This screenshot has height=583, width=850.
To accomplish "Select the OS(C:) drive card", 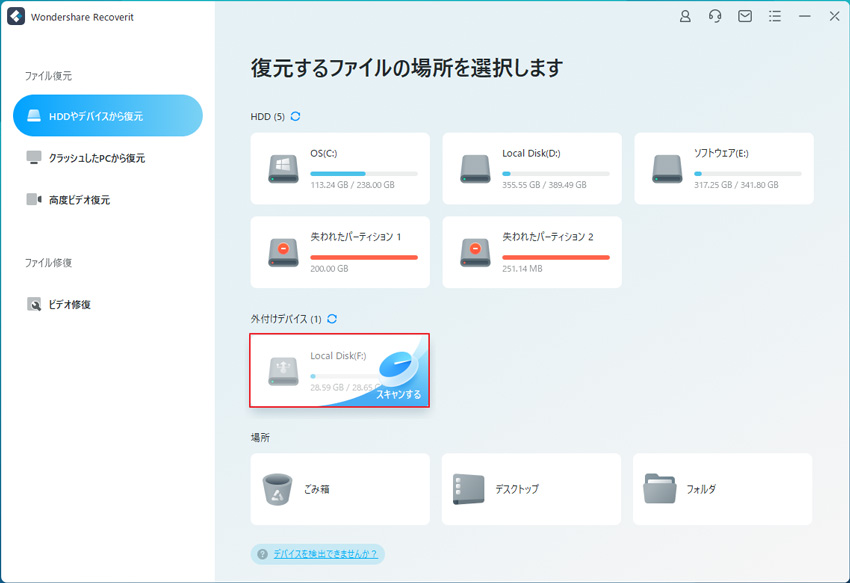I will click(340, 168).
